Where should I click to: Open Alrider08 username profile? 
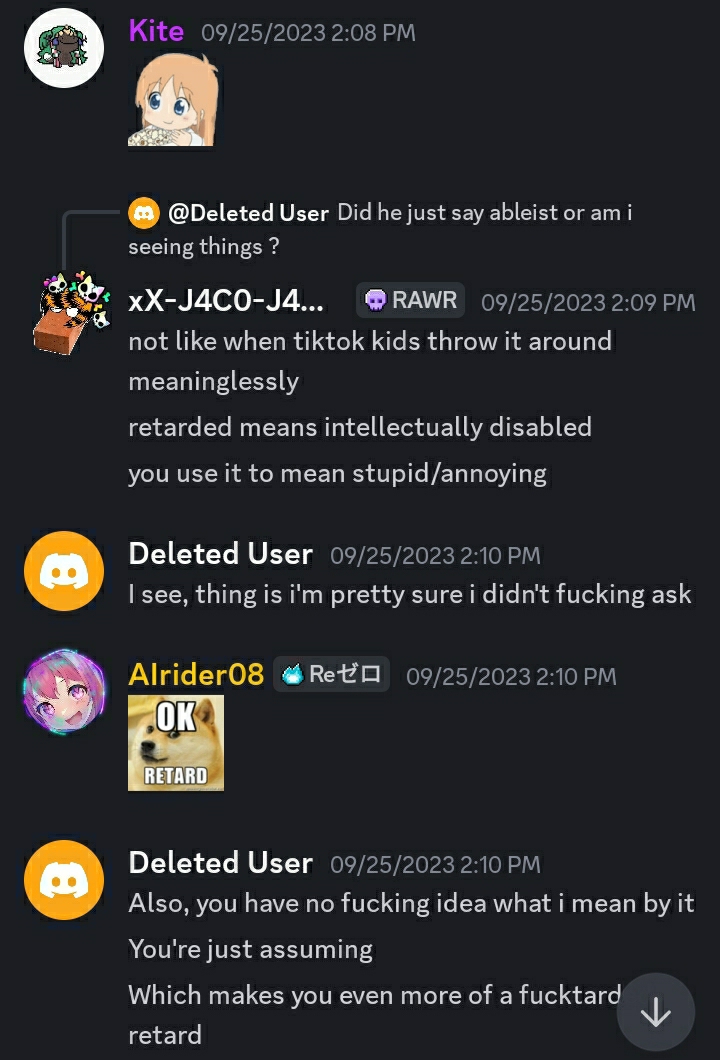tap(196, 674)
